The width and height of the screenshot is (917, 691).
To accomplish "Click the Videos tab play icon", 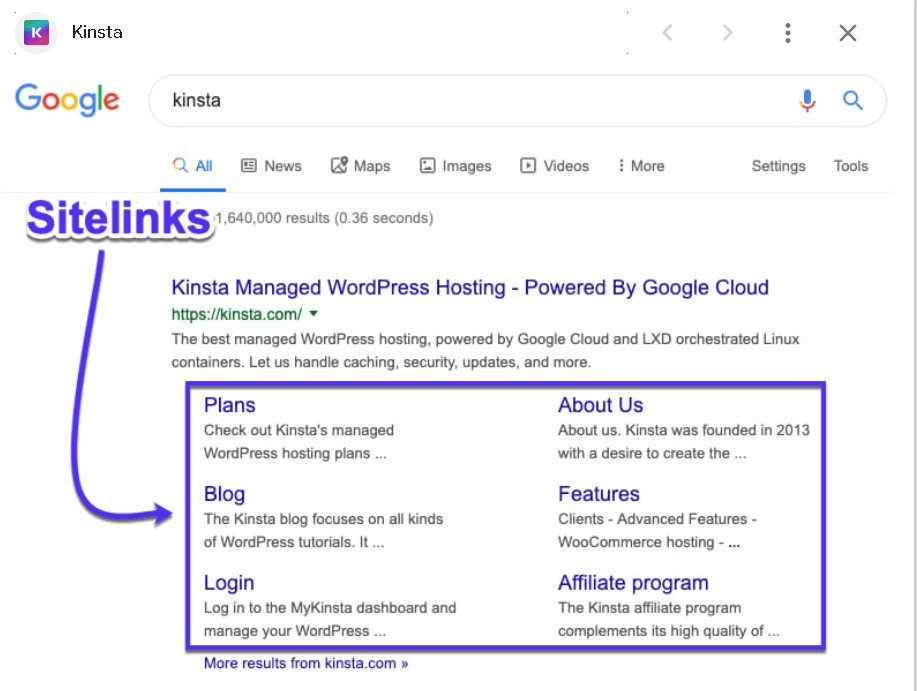I will [x=528, y=166].
